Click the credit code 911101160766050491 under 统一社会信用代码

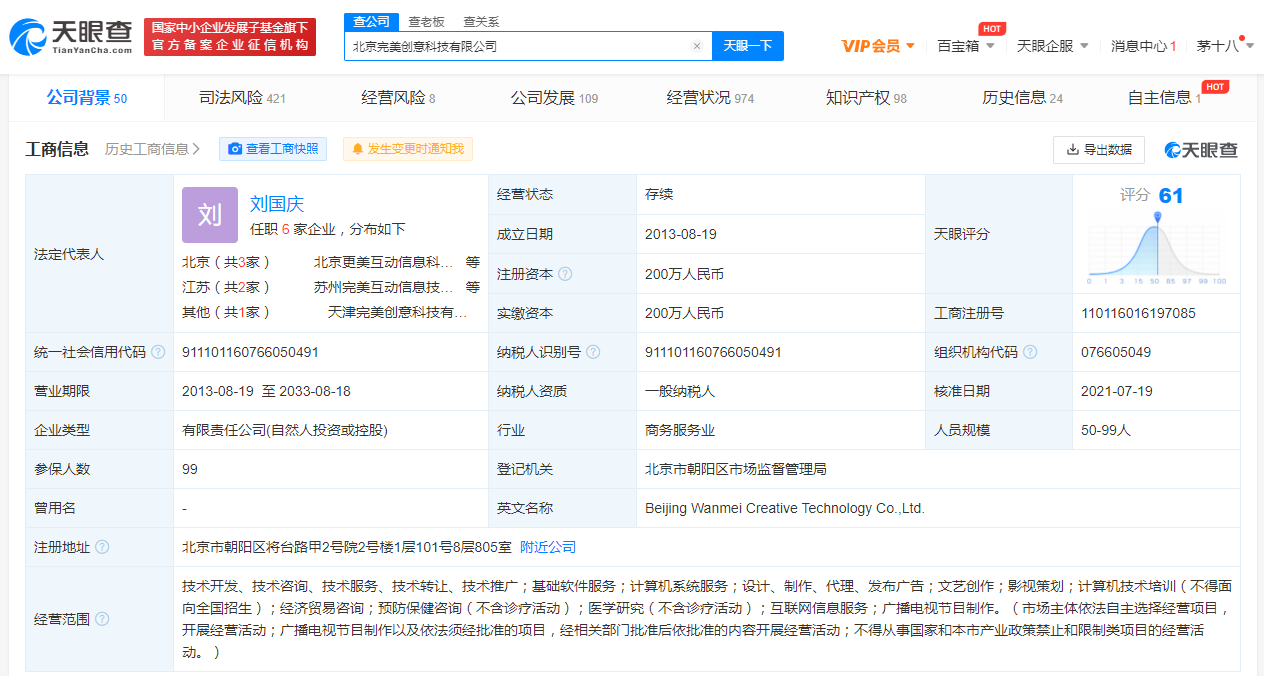coord(250,352)
